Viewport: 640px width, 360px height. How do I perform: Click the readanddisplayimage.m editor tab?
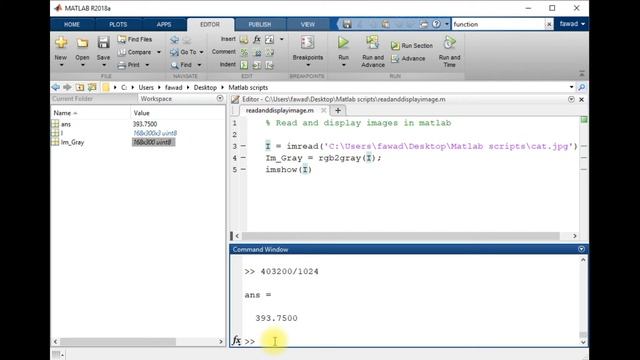pos(280,111)
